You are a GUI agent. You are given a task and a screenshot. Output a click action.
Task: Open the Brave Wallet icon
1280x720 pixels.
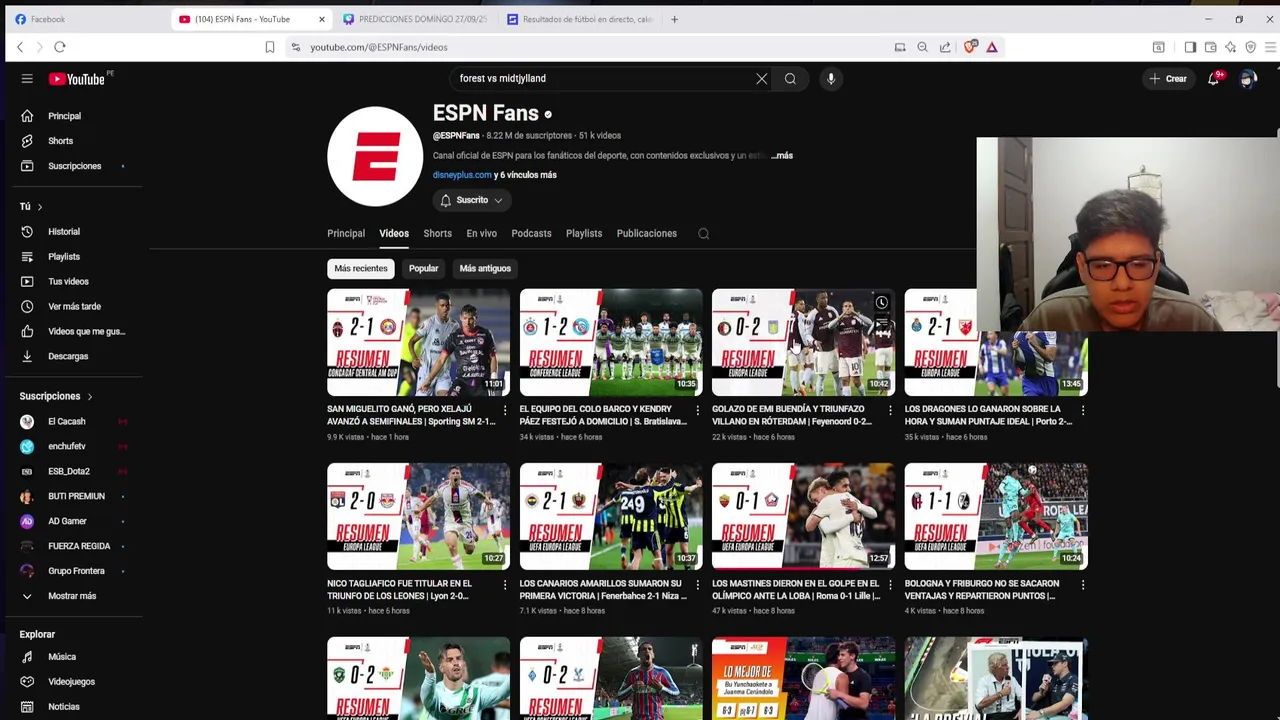[1210, 47]
